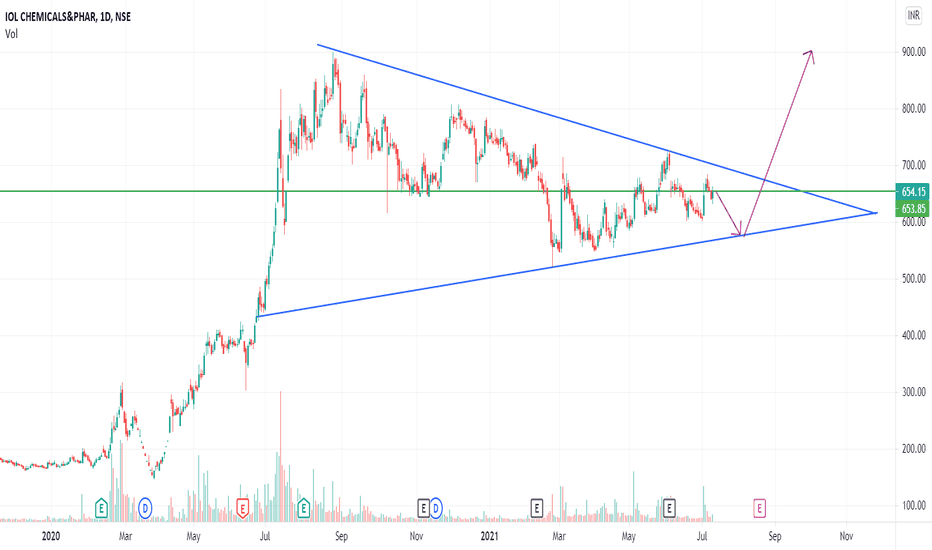
Task: Click the 900.00 price axis label
Action: click(x=914, y=52)
